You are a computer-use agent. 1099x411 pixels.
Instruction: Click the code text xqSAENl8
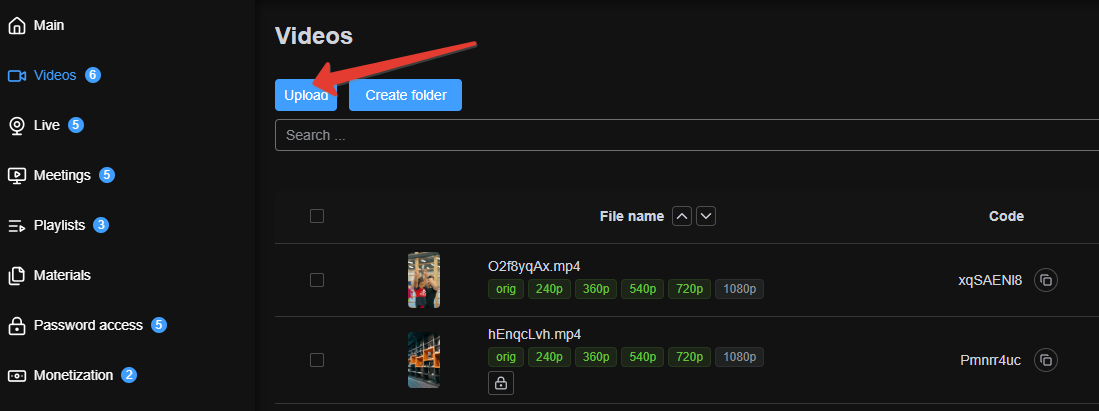click(x=990, y=281)
